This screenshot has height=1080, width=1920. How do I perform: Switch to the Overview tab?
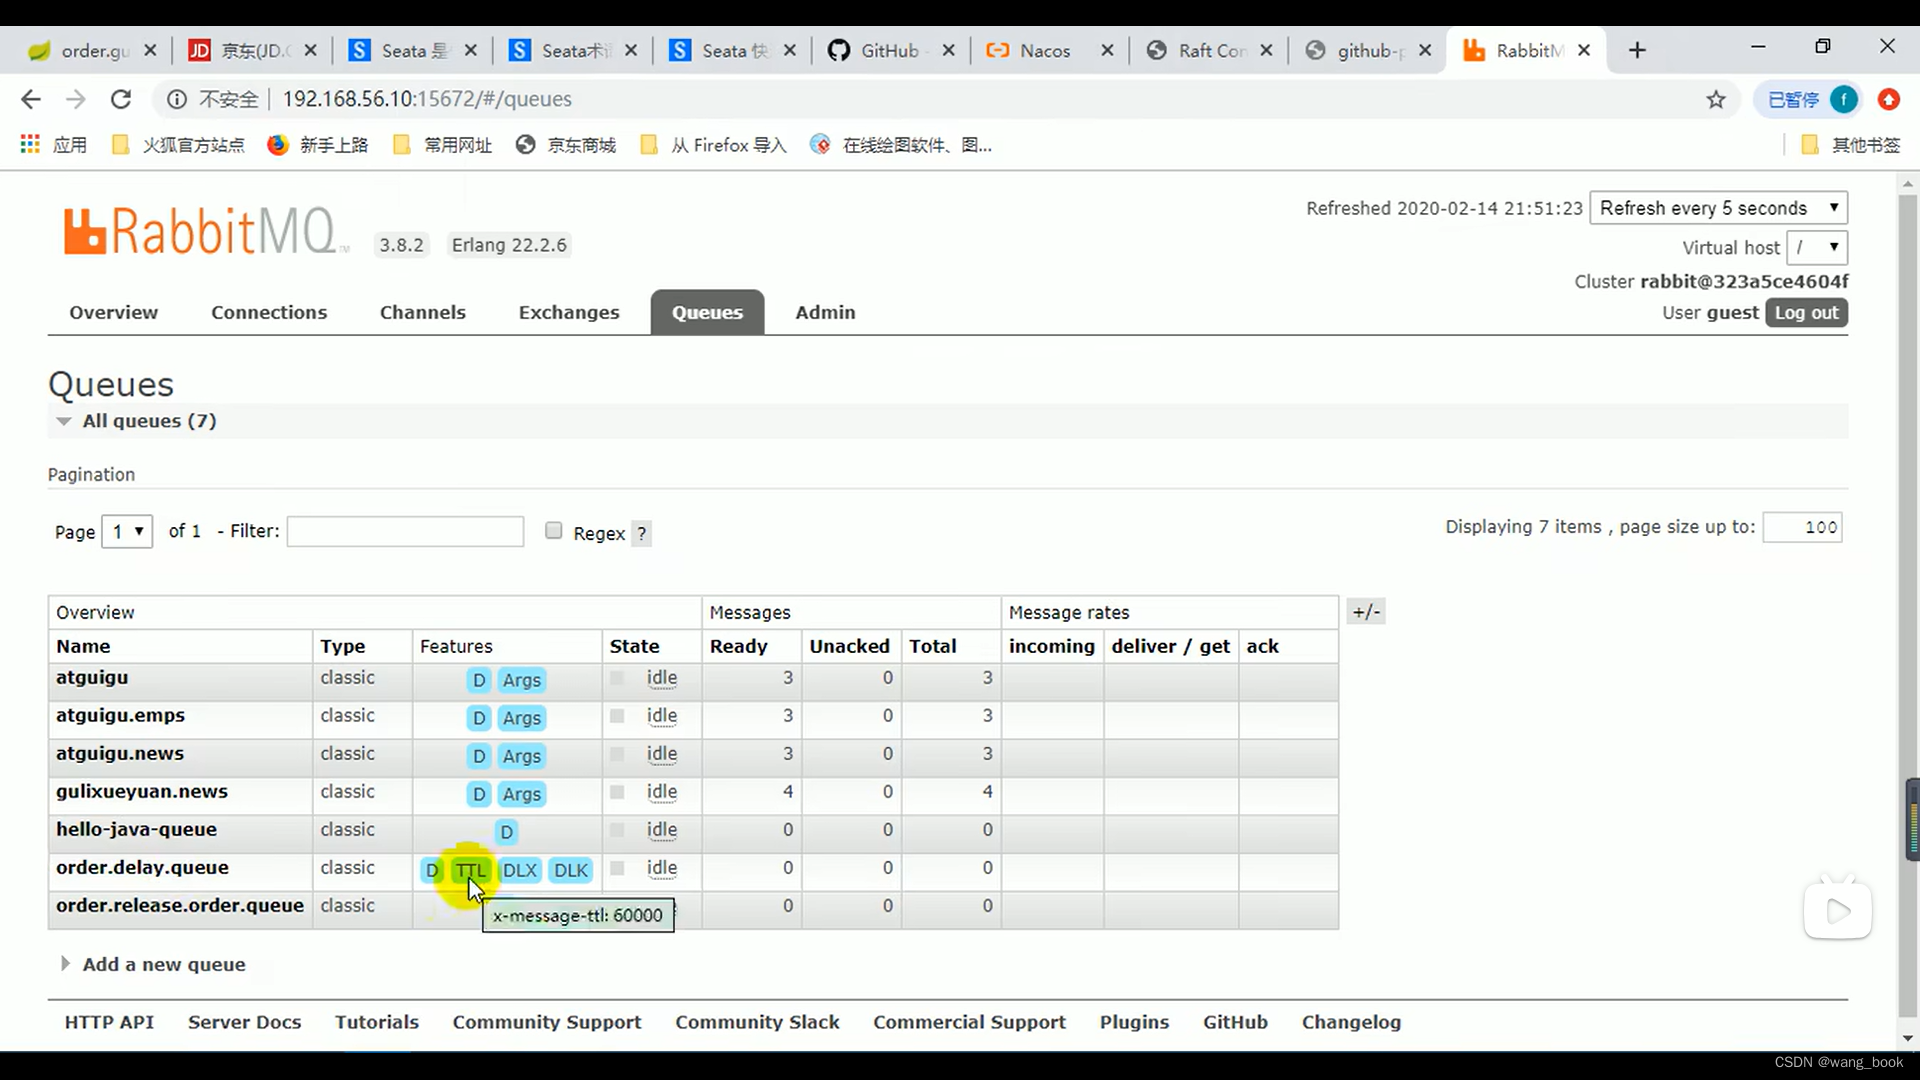pyautogui.click(x=113, y=313)
